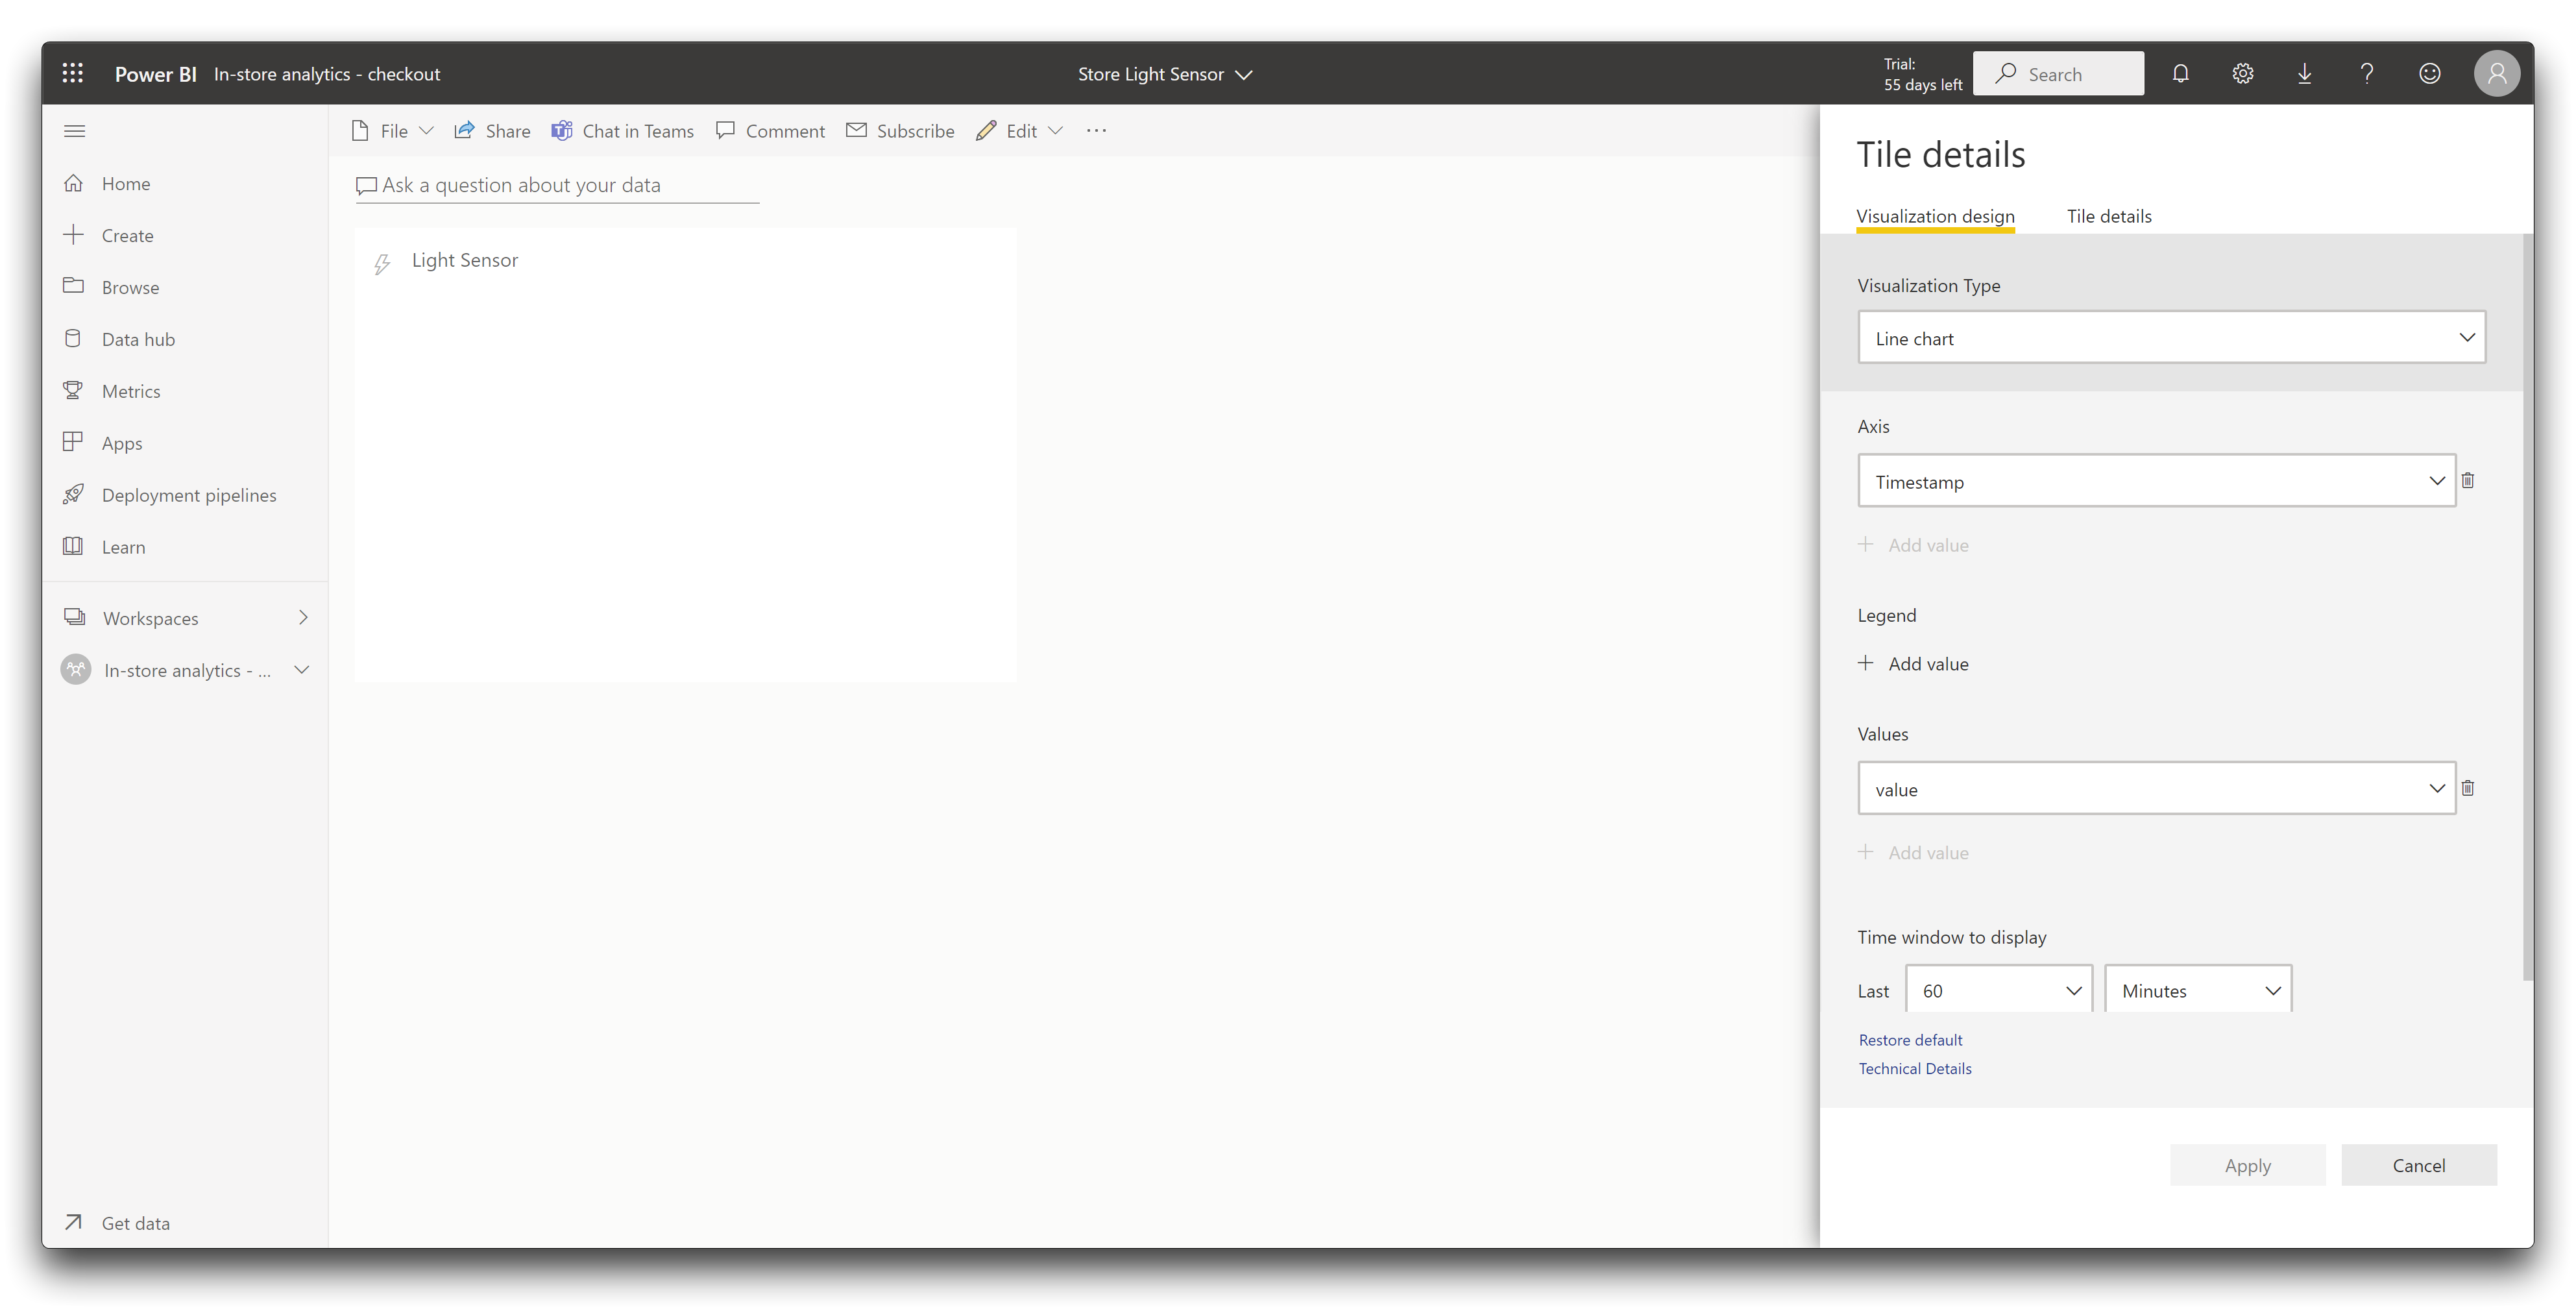
Task: Click the Power BI home logo text
Action: pyautogui.click(x=155, y=74)
